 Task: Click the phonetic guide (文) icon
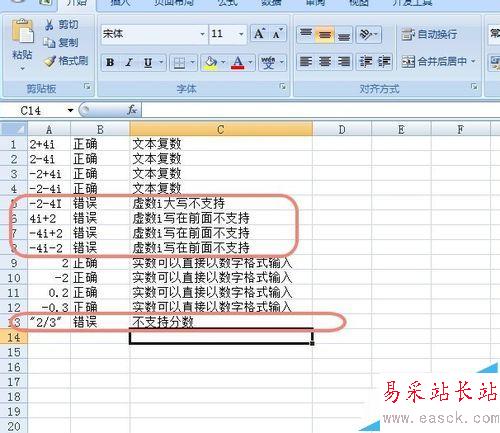click(268, 62)
